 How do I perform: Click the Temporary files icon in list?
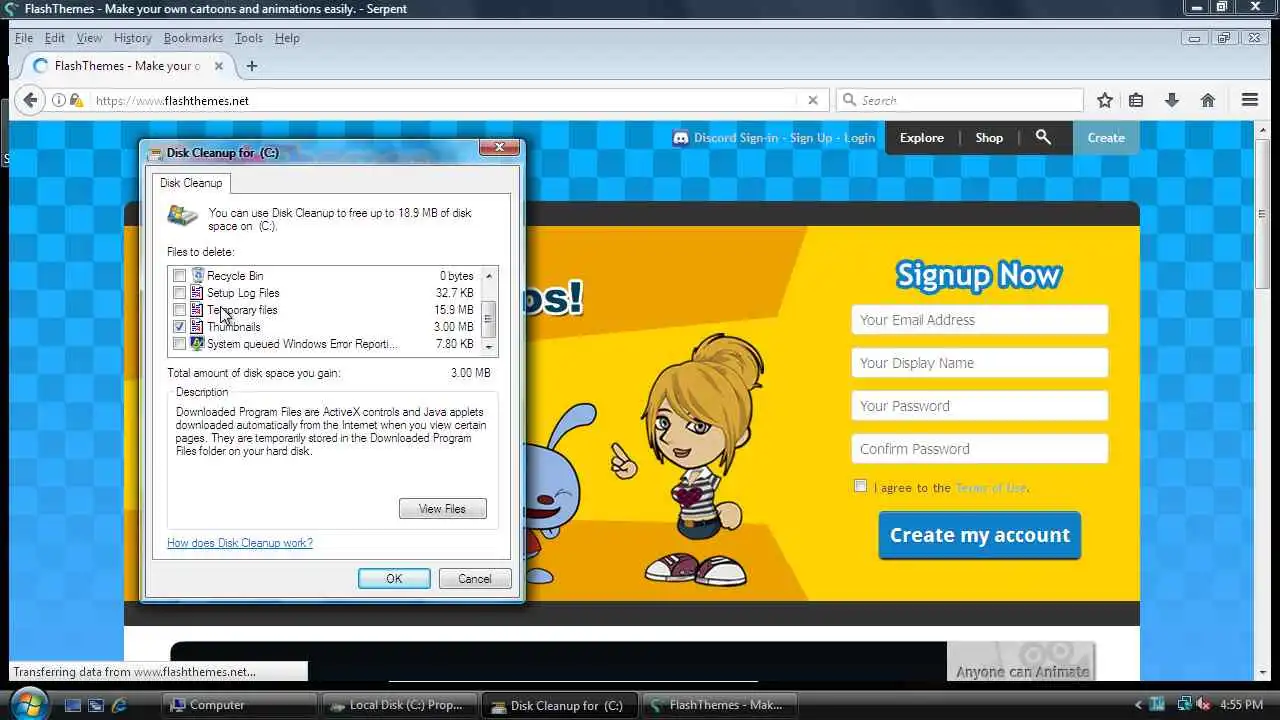[x=197, y=310]
